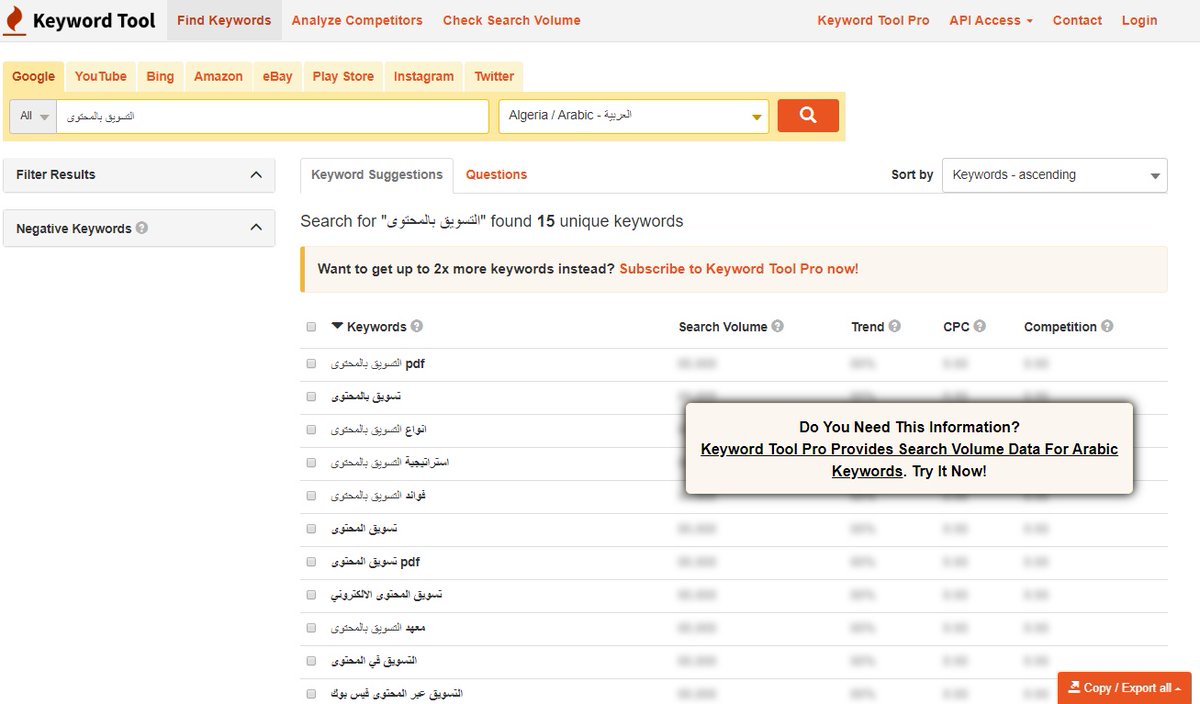Select the Google tab
Screen dimensions: 1200x704
pyautogui.click(x=33, y=76)
